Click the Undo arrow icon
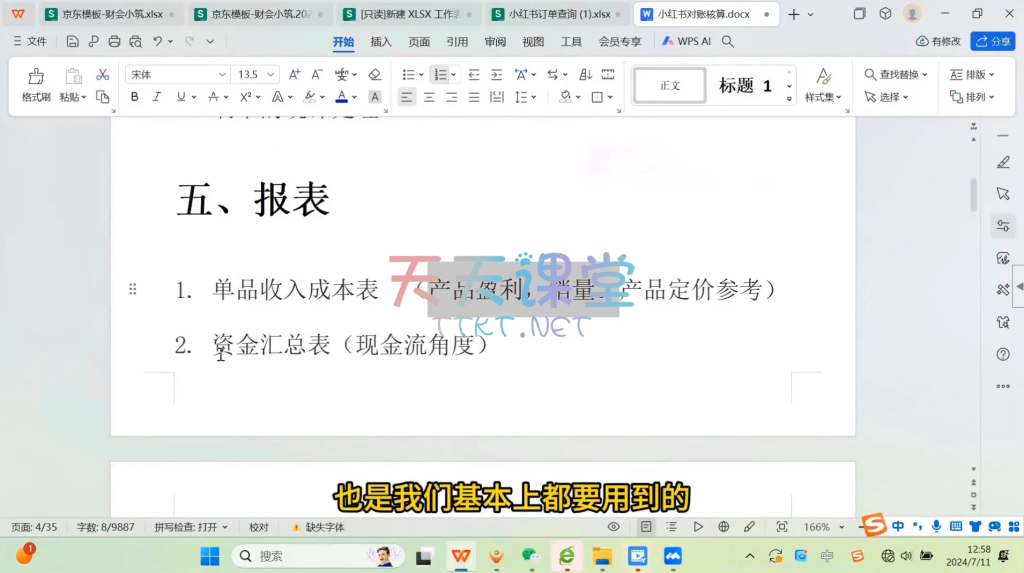 [x=158, y=42]
